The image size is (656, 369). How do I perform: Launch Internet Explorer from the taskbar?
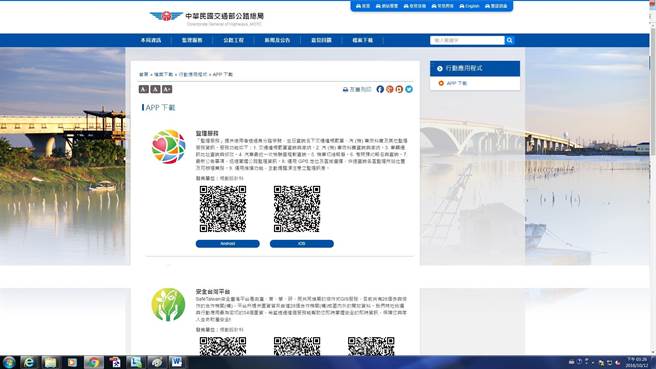(x=29, y=362)
